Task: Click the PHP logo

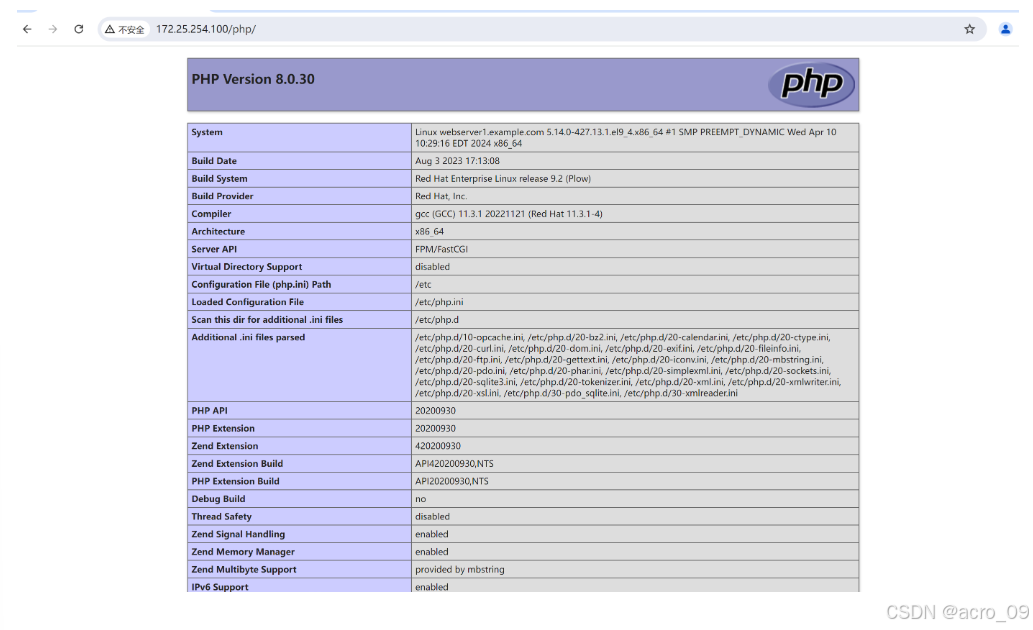Action: [811, 84]
